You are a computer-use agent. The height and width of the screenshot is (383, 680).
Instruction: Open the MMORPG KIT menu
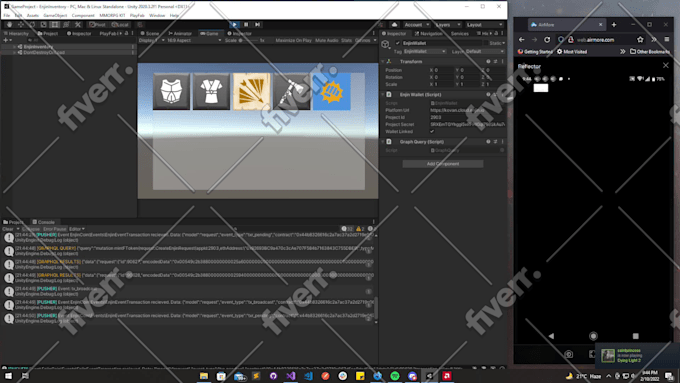tap(112, 15)
